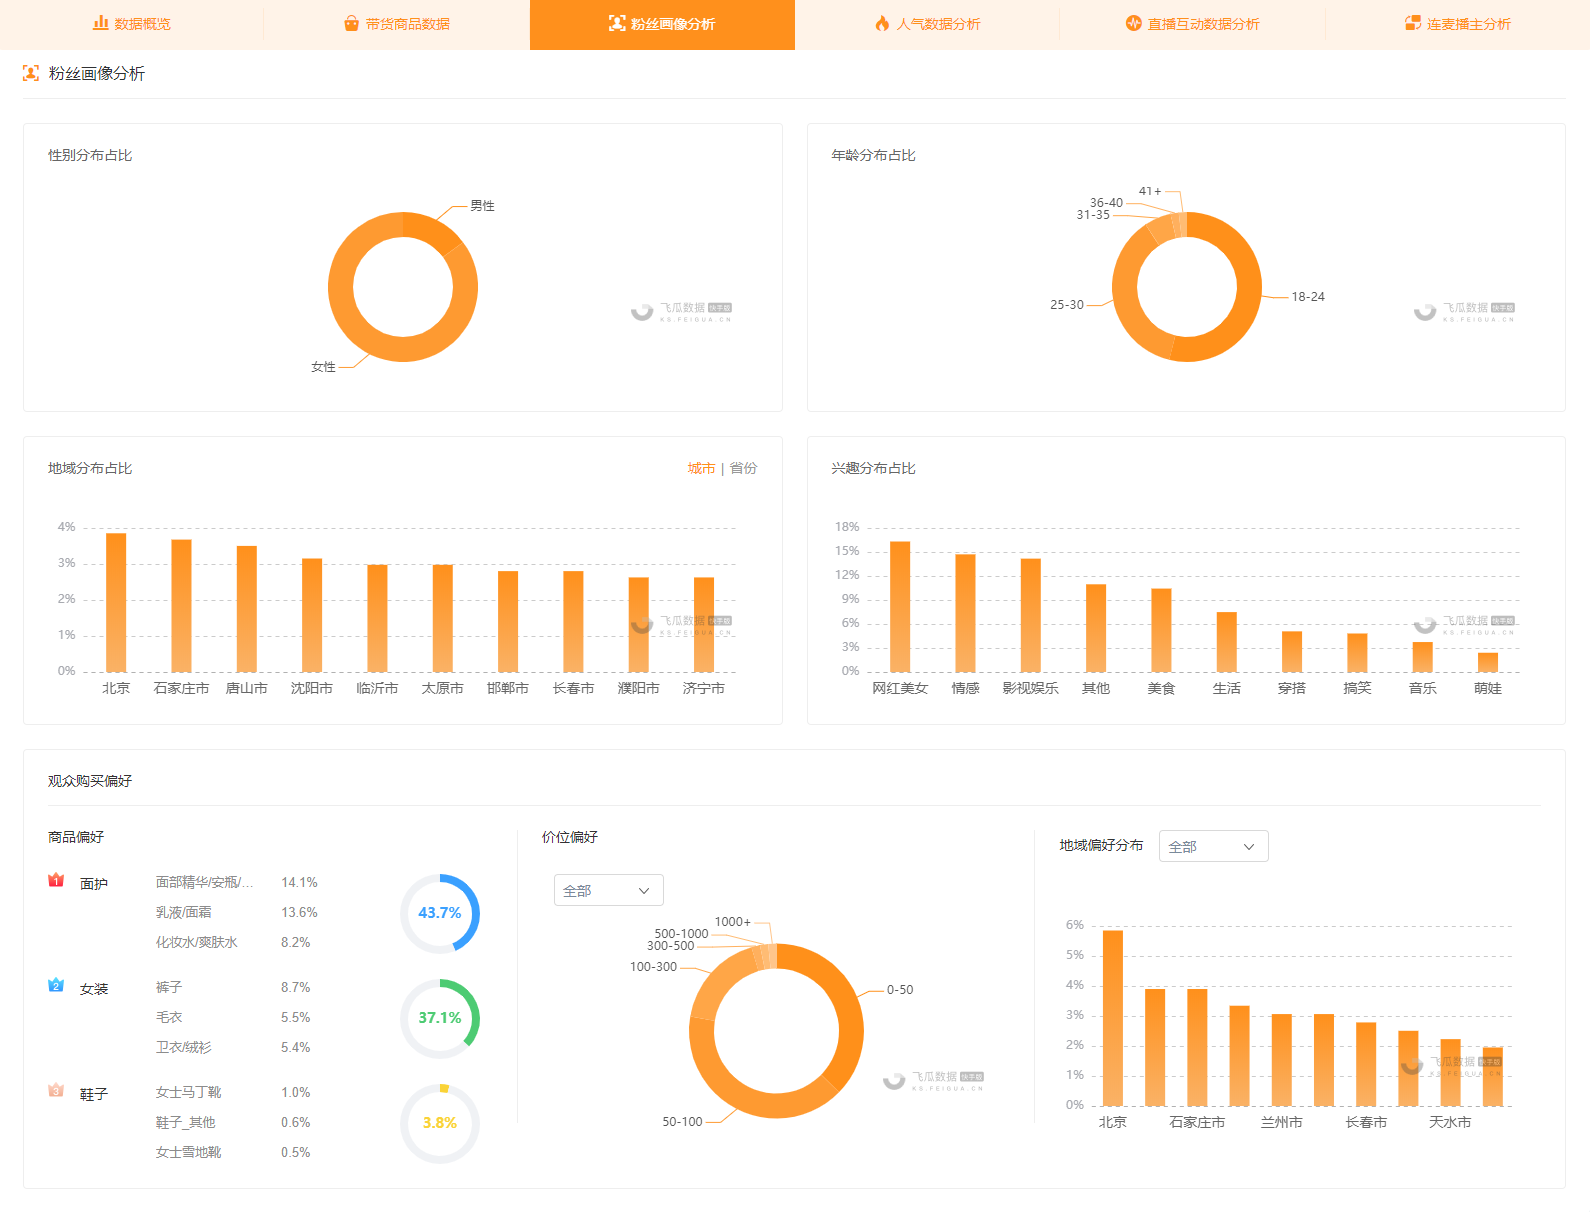Click the 鞋子 category name
Screen dimensions: 1590x1212
click(94, 1095)
